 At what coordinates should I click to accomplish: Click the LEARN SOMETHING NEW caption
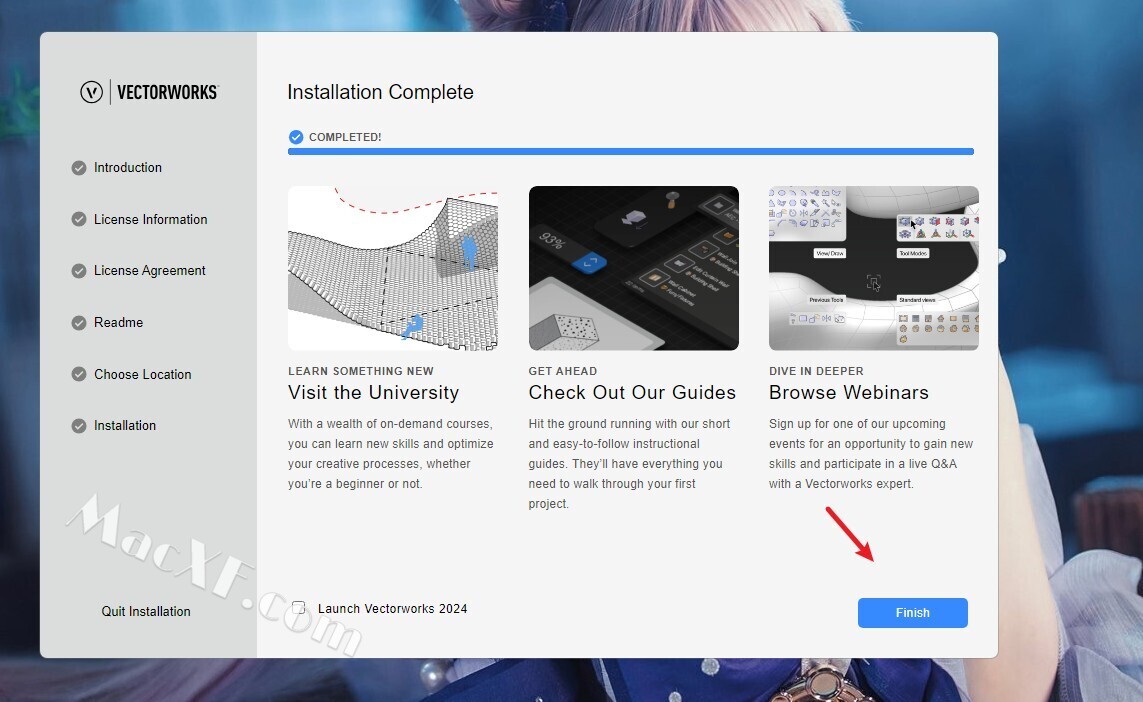click(x=361, y=371)
